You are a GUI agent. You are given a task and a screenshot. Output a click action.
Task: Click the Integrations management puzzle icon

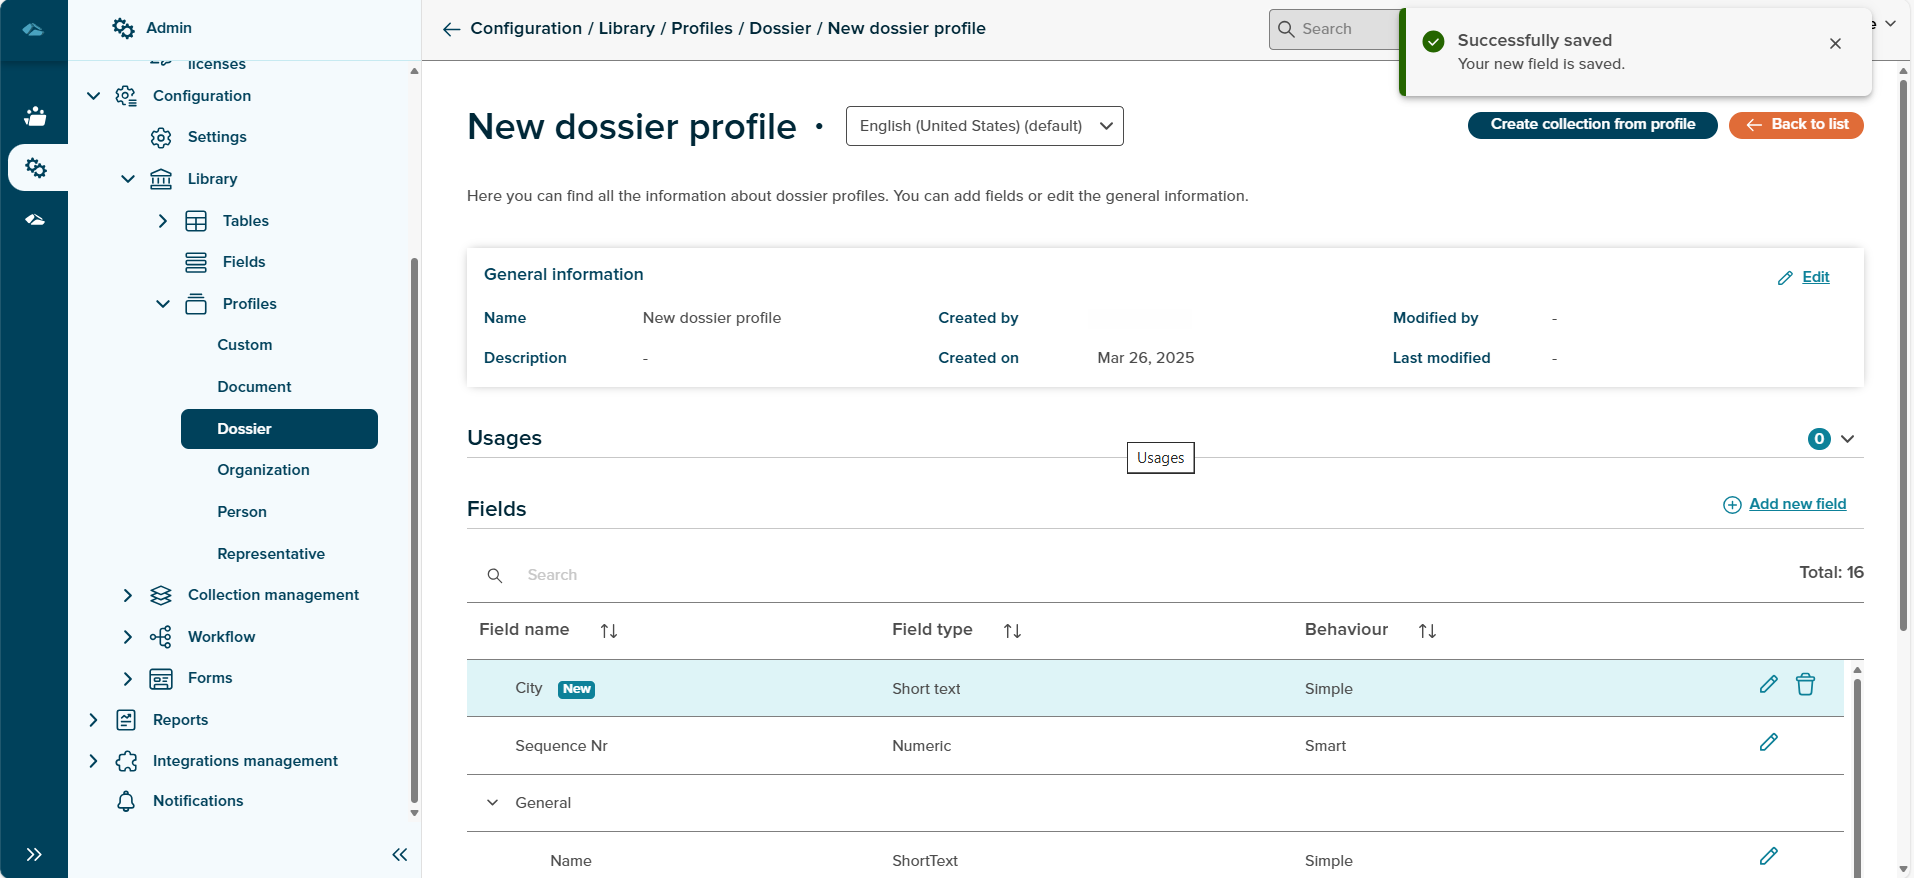pyautogui.click(x=126, y=761)
